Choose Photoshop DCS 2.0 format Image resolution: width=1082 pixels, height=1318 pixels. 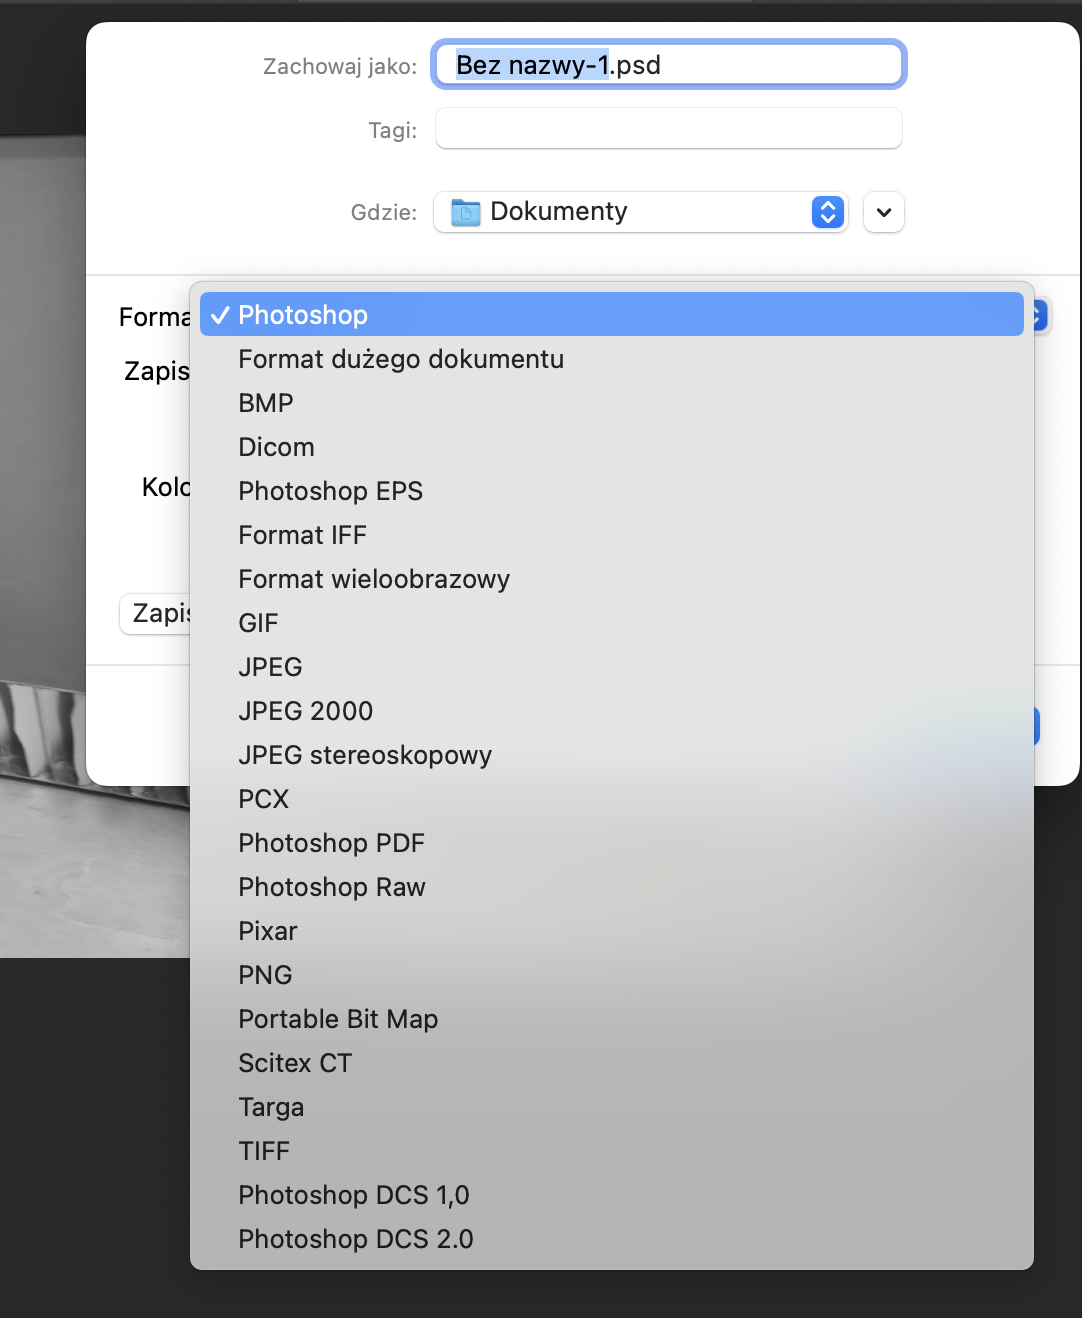[355, 1238]
